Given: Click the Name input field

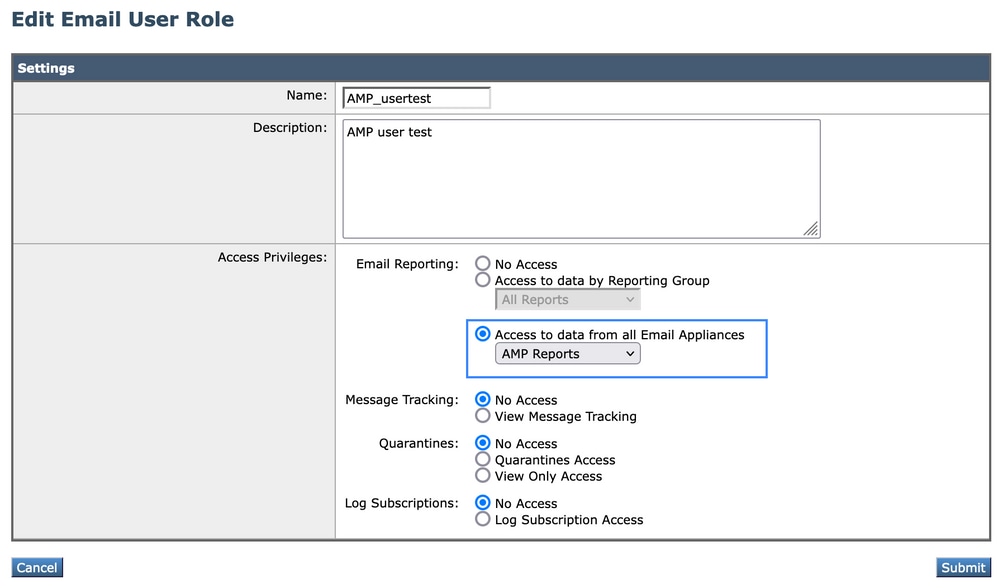Looking at the screenshot, I should click(416, 98).
